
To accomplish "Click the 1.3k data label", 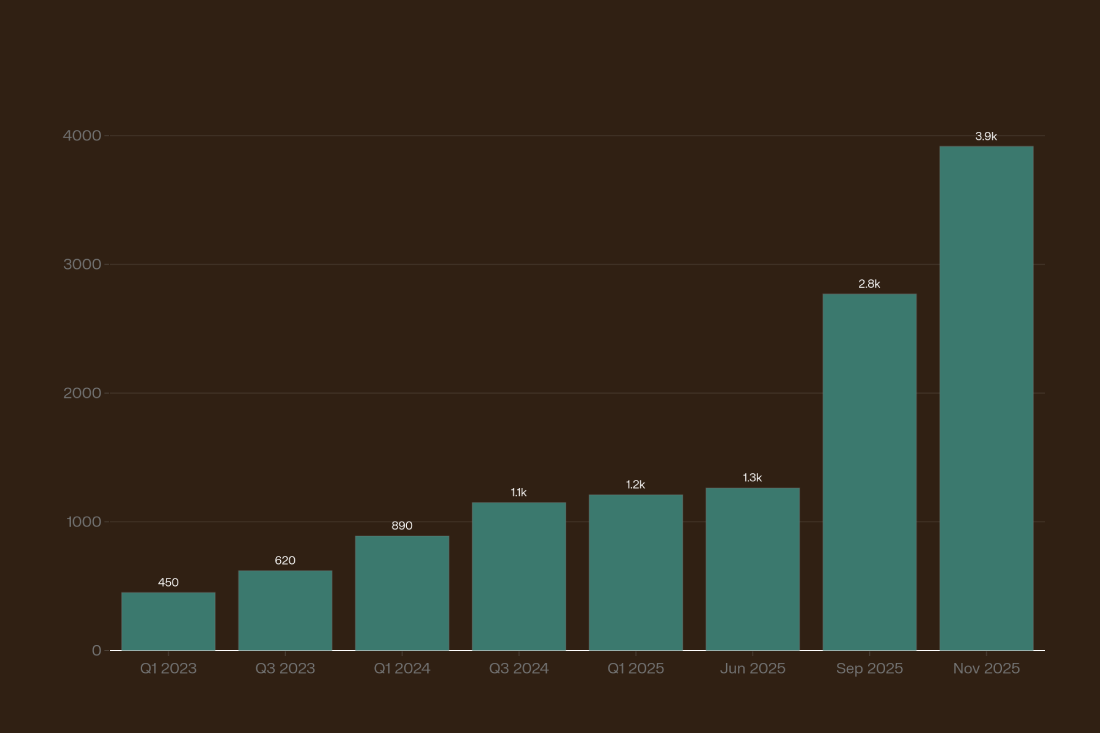I will point(752,478).
